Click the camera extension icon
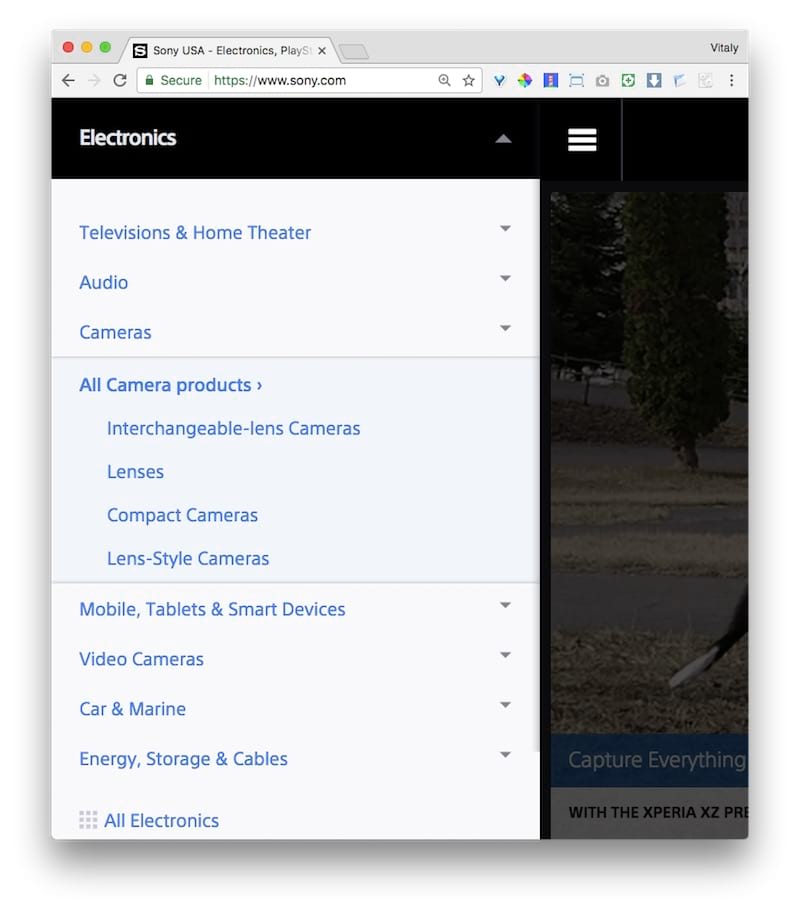The image size is (800, 913). click(602, 80)
